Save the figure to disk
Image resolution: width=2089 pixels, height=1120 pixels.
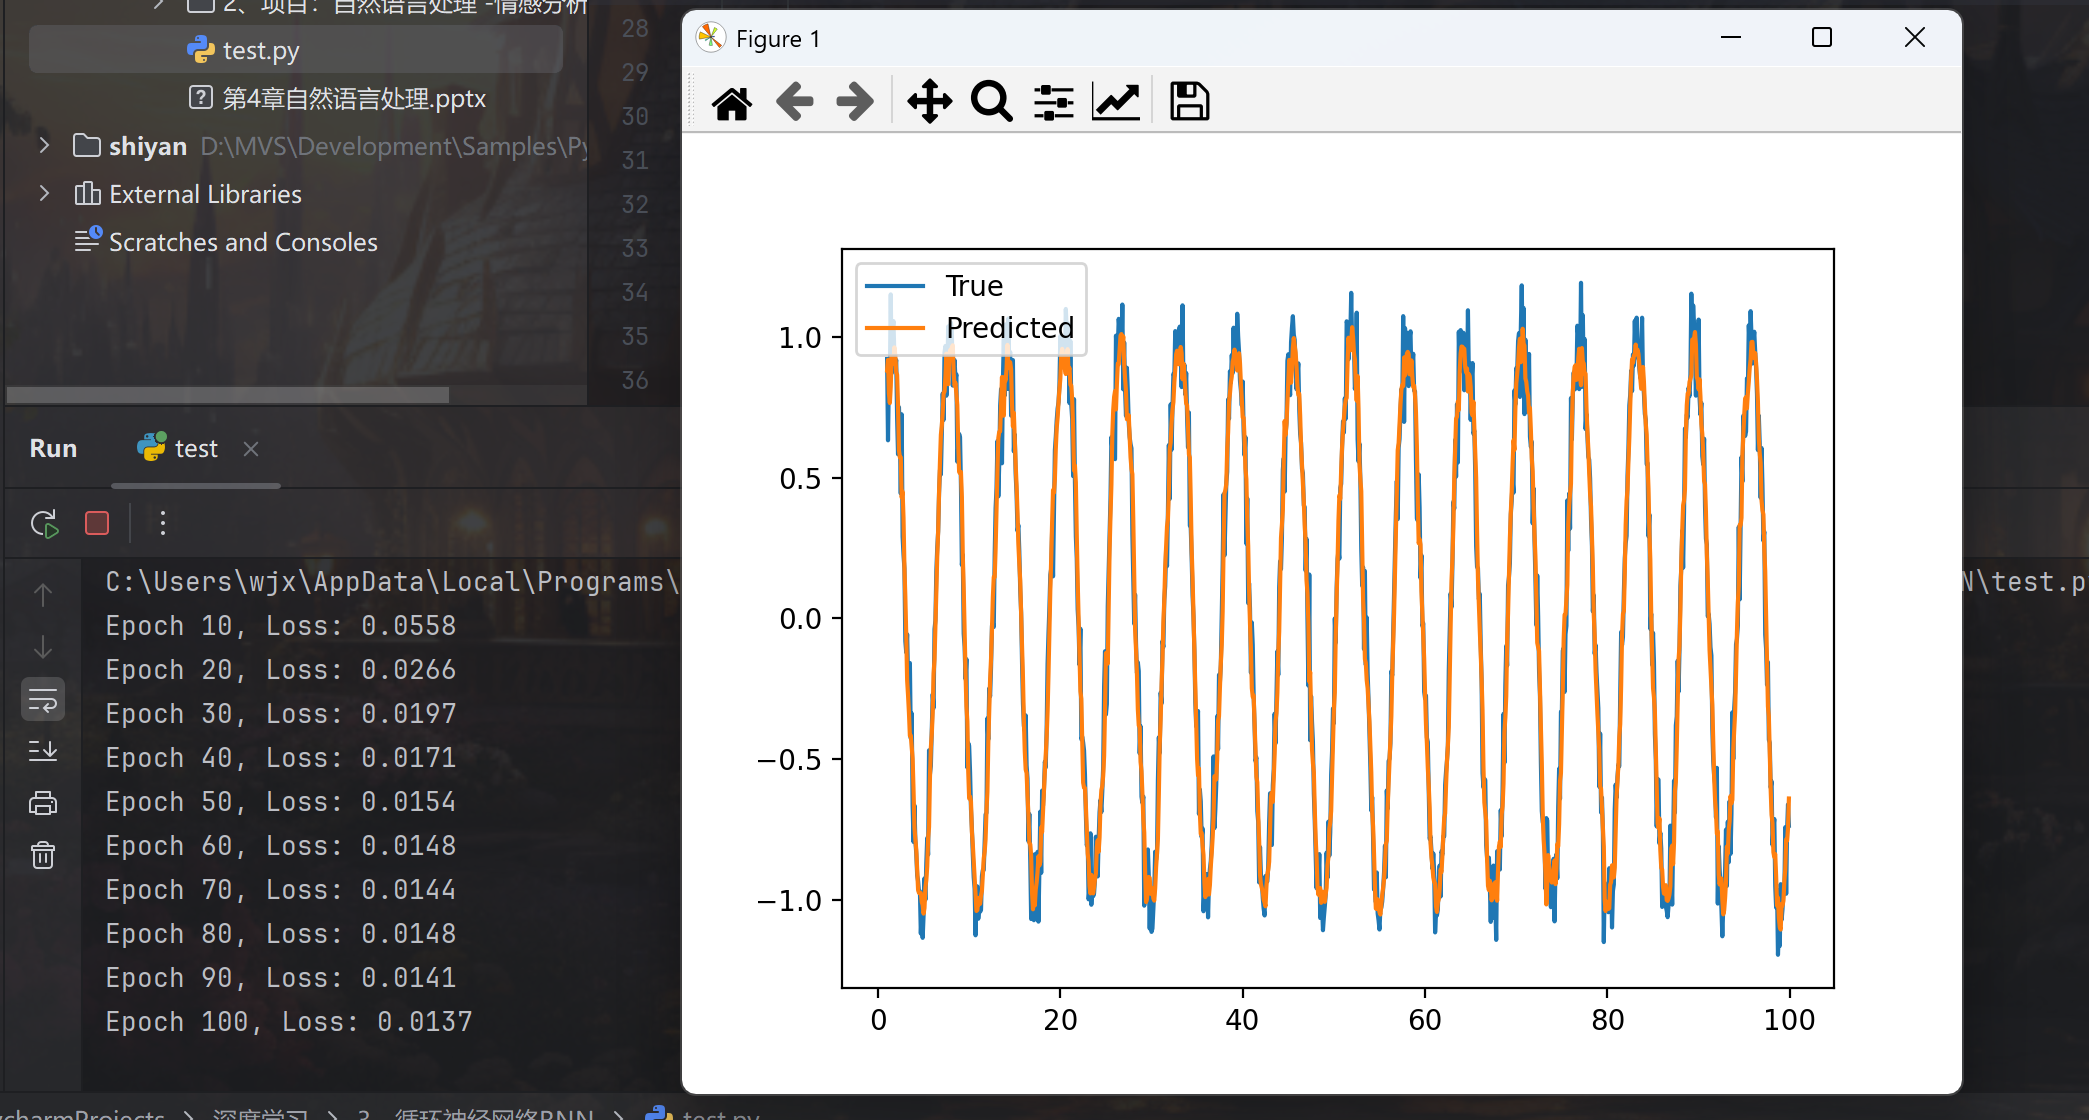point(1189,102)
